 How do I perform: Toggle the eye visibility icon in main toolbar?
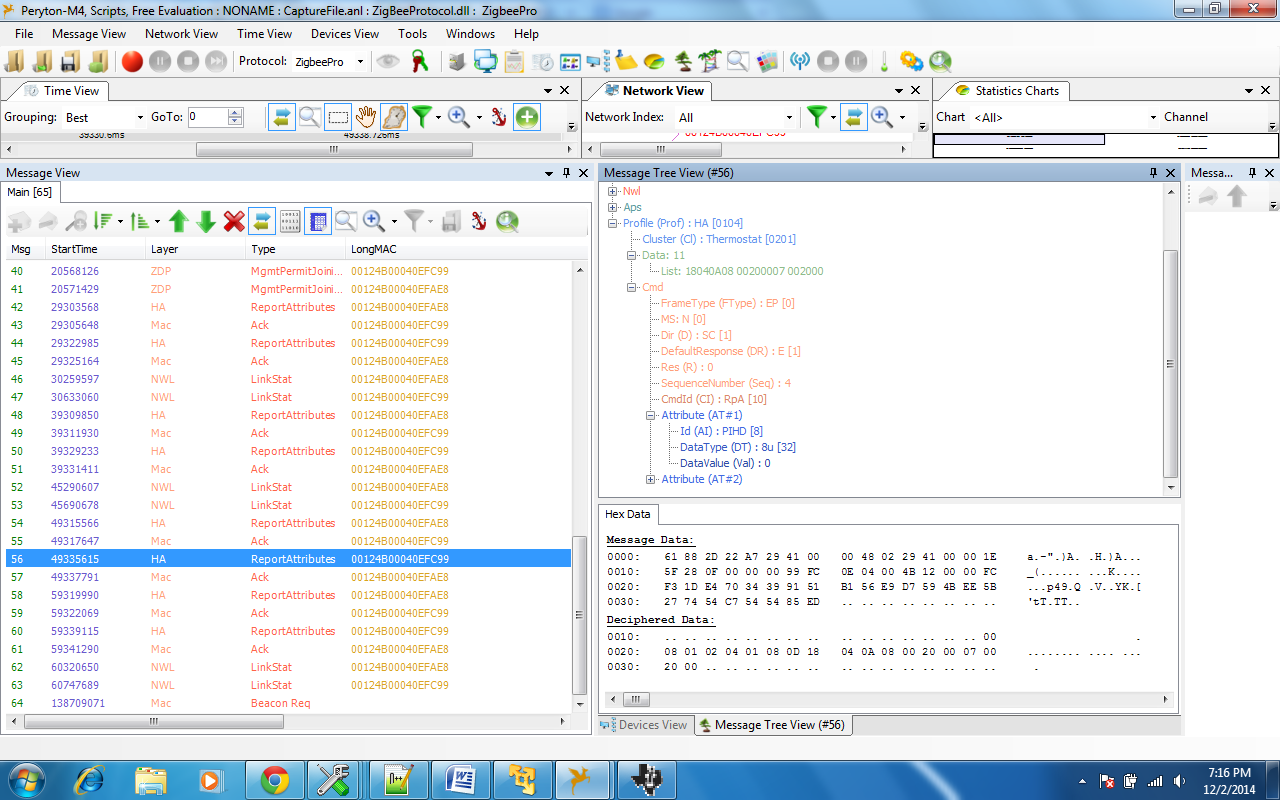tap(388, 61)
